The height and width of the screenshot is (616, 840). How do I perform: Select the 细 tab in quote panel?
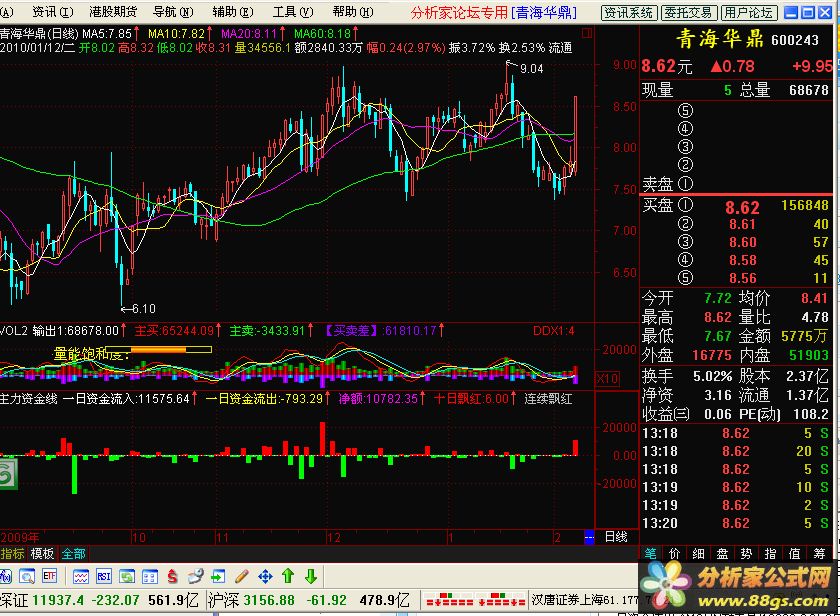tap(698, 553)
